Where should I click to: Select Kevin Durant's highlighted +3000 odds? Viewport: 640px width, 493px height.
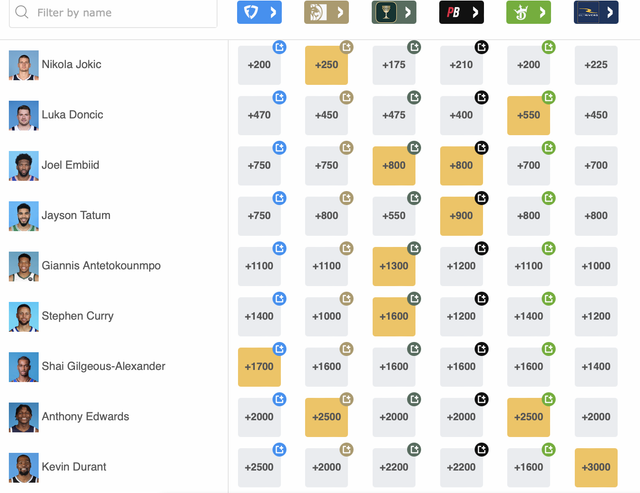click(x=596, y=467)
